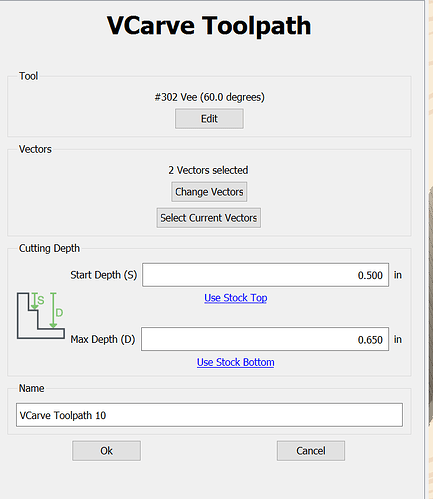Click the green D arrow in depth diagram

53,310
